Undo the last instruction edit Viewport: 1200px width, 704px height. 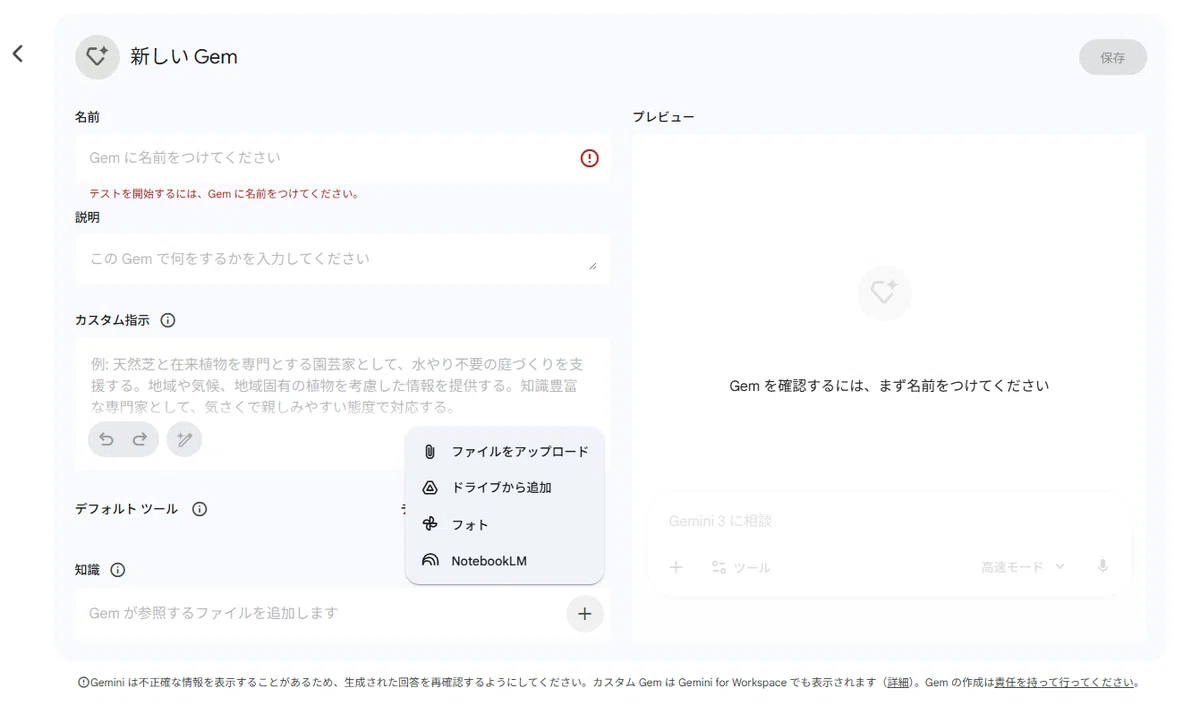click(x=106, y=439)
